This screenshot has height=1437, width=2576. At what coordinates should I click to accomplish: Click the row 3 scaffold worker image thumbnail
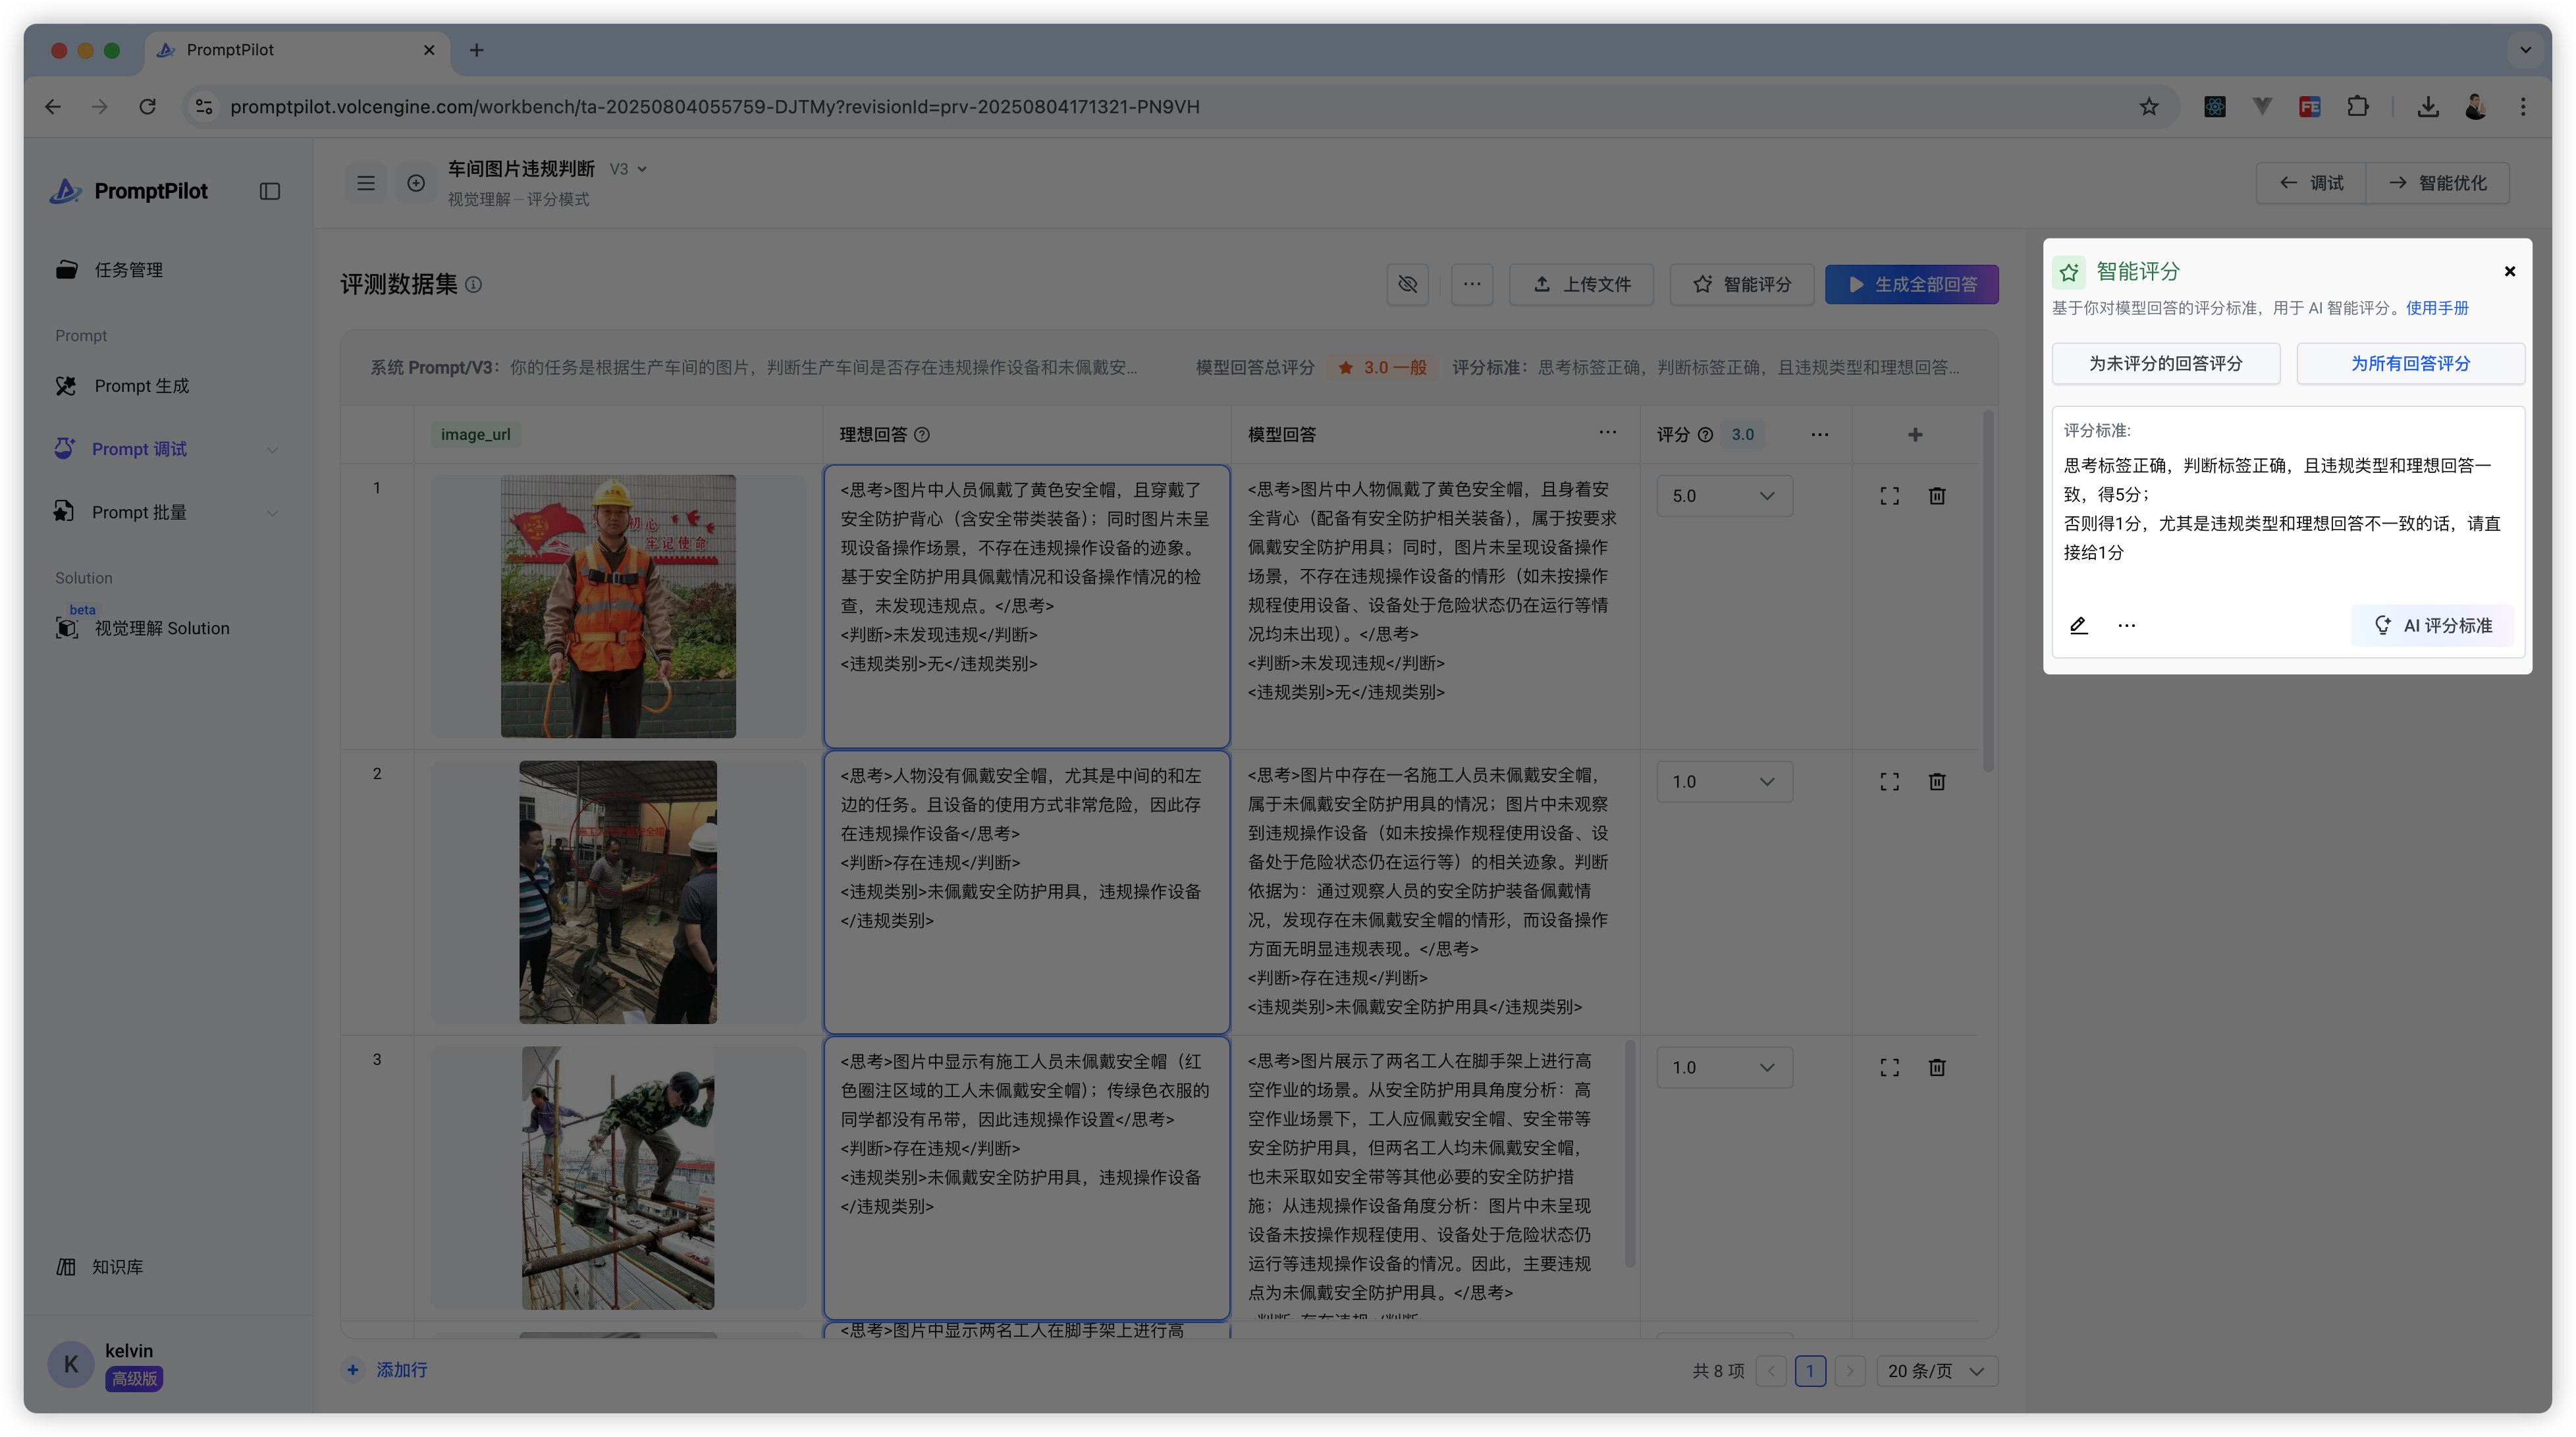[x=618, y=1178]
